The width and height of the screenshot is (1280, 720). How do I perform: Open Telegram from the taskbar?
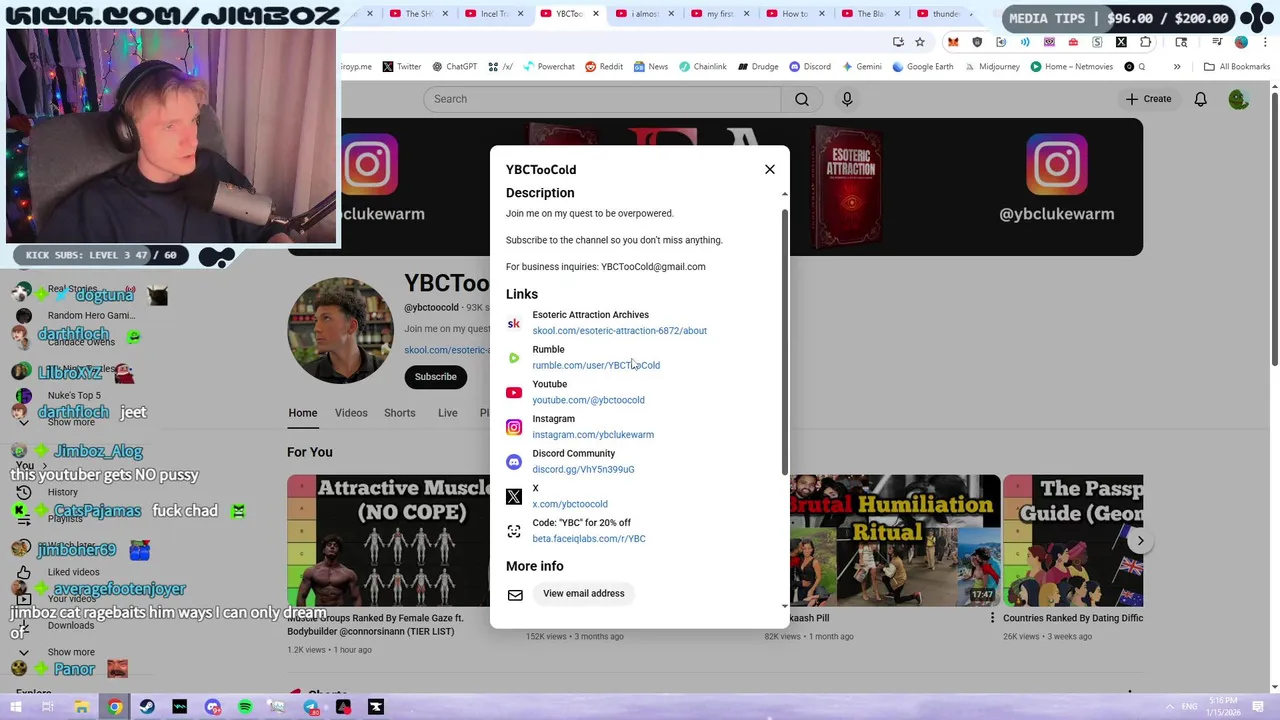pyautogui.click(x=311, y=707)
